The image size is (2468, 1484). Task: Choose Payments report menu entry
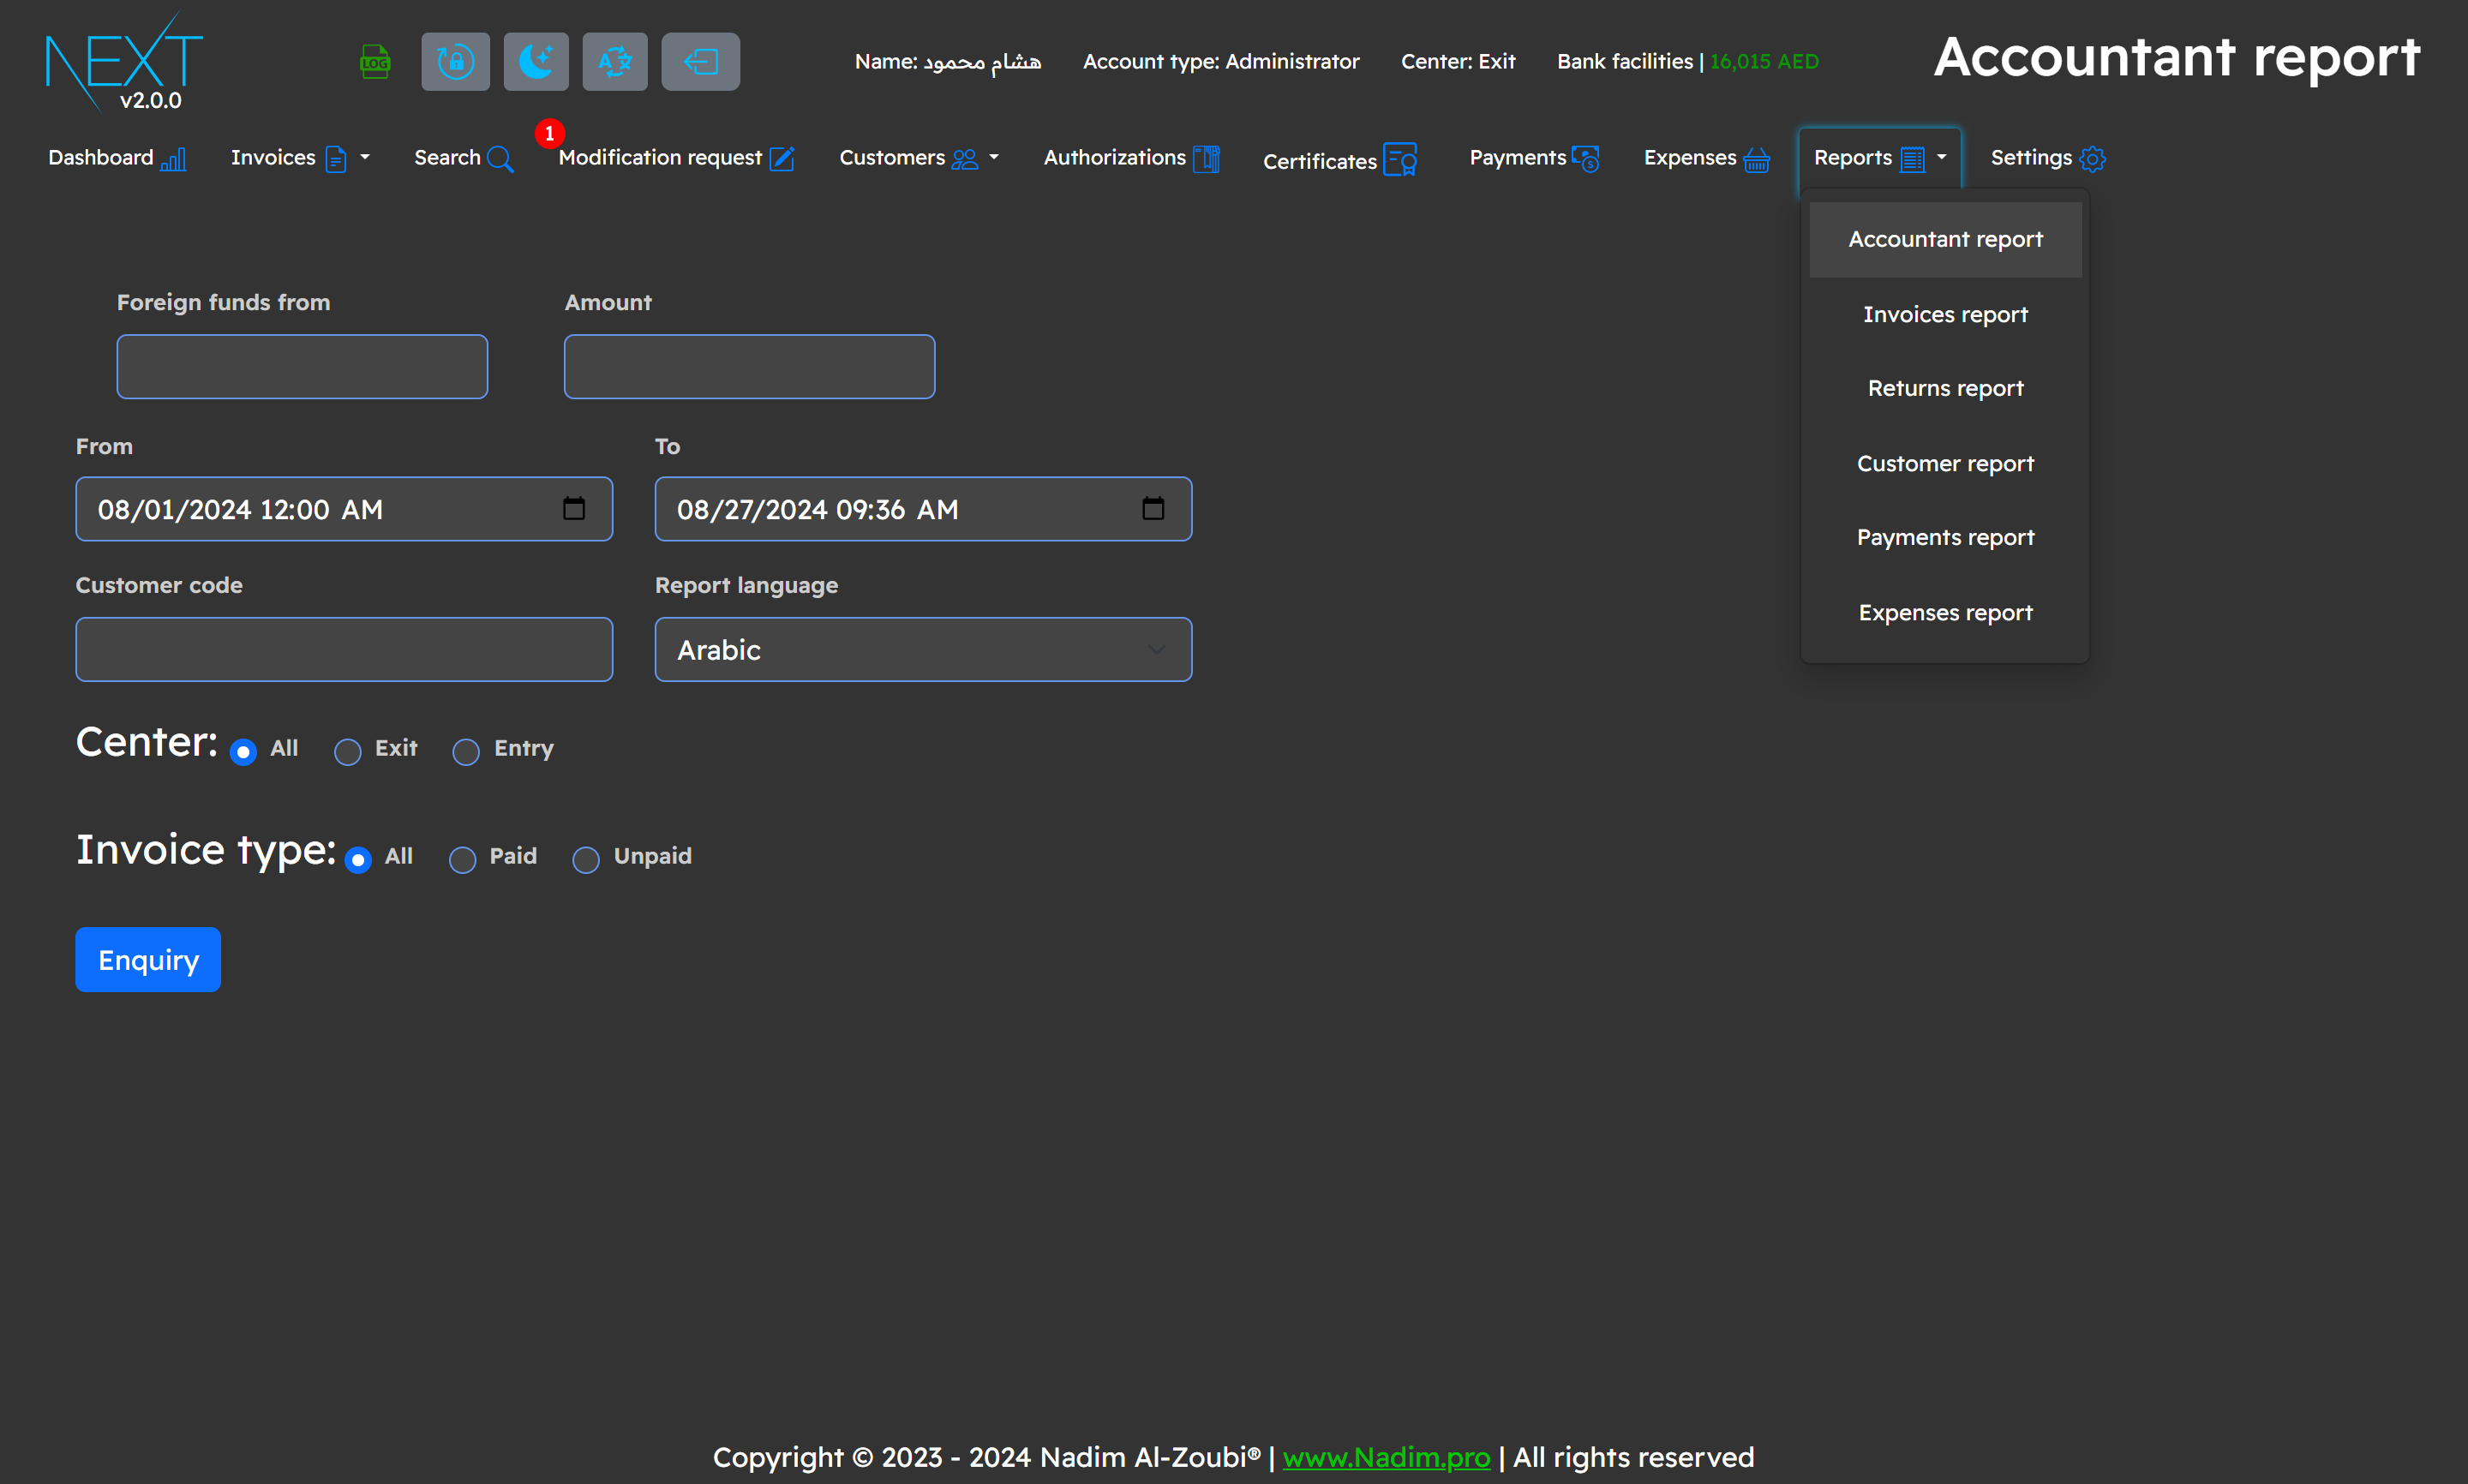[1945, 538]
